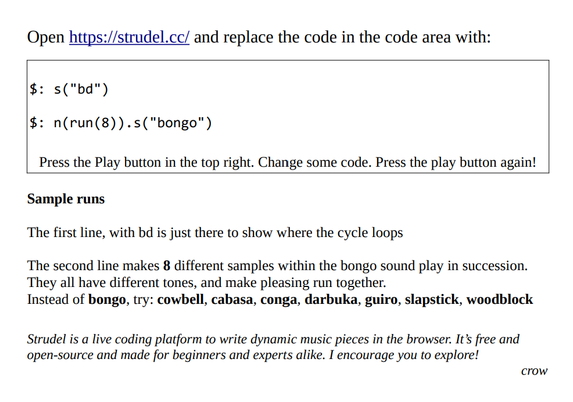
Task: Click the 'They all have different tones' sentence
Action: click(x=206, y=283)
